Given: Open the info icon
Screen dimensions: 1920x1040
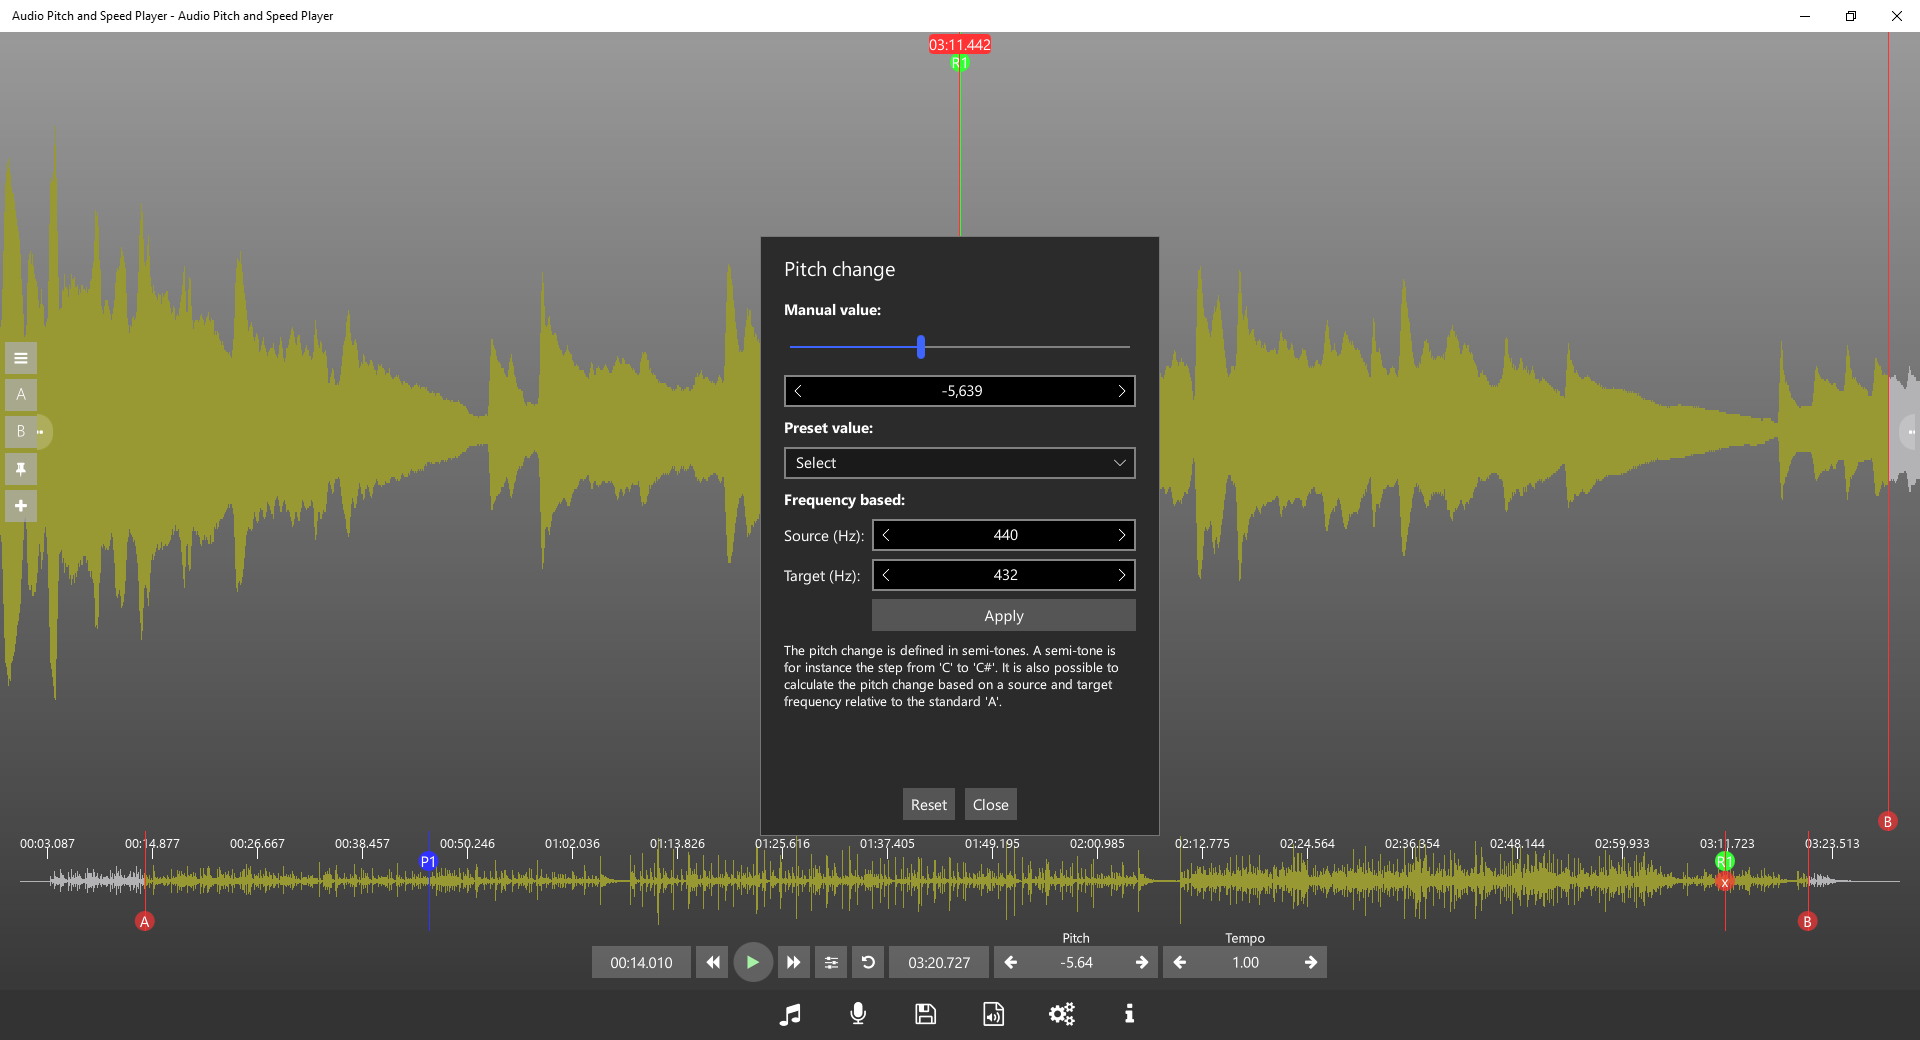Looking at the screenshot, I should pyautogui.click(x=1129, y=1014).
